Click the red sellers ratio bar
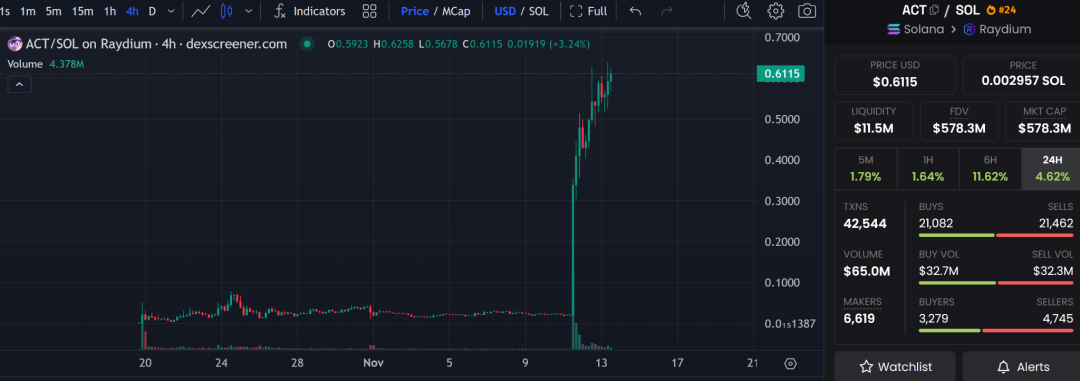1080x381 pixels. [1028, 331]
